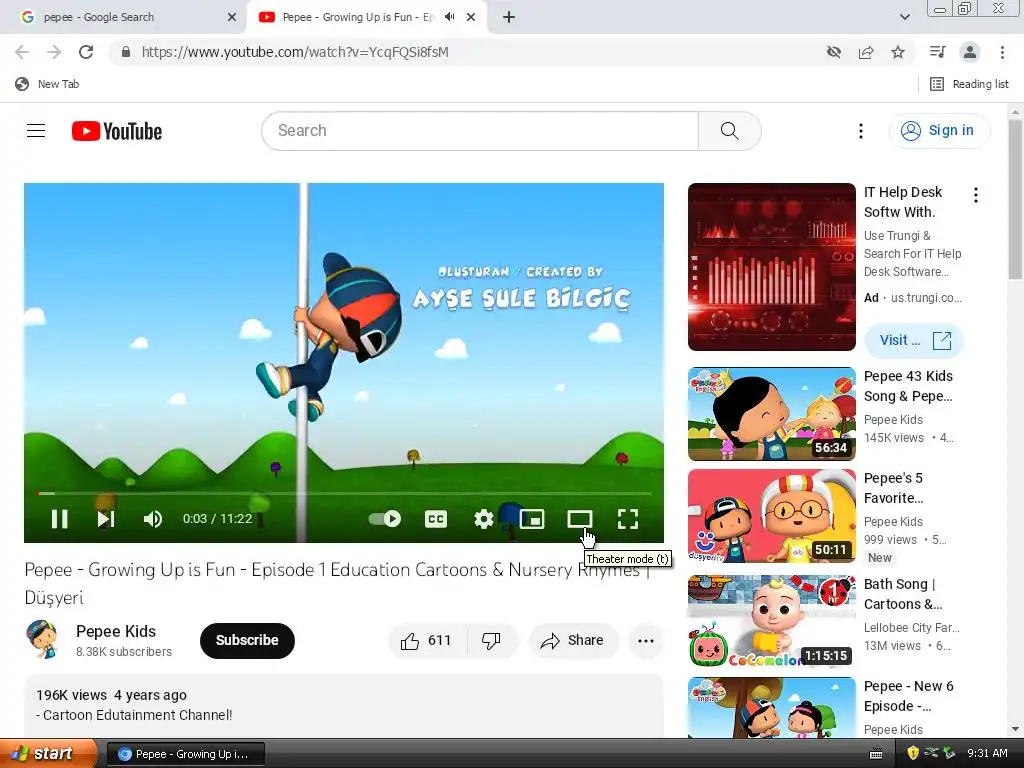Open Pepee Kids channel name link

116,631
